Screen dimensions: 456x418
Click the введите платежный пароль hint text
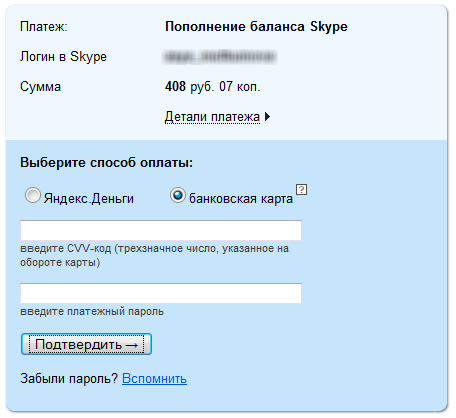tap(92, 311)
